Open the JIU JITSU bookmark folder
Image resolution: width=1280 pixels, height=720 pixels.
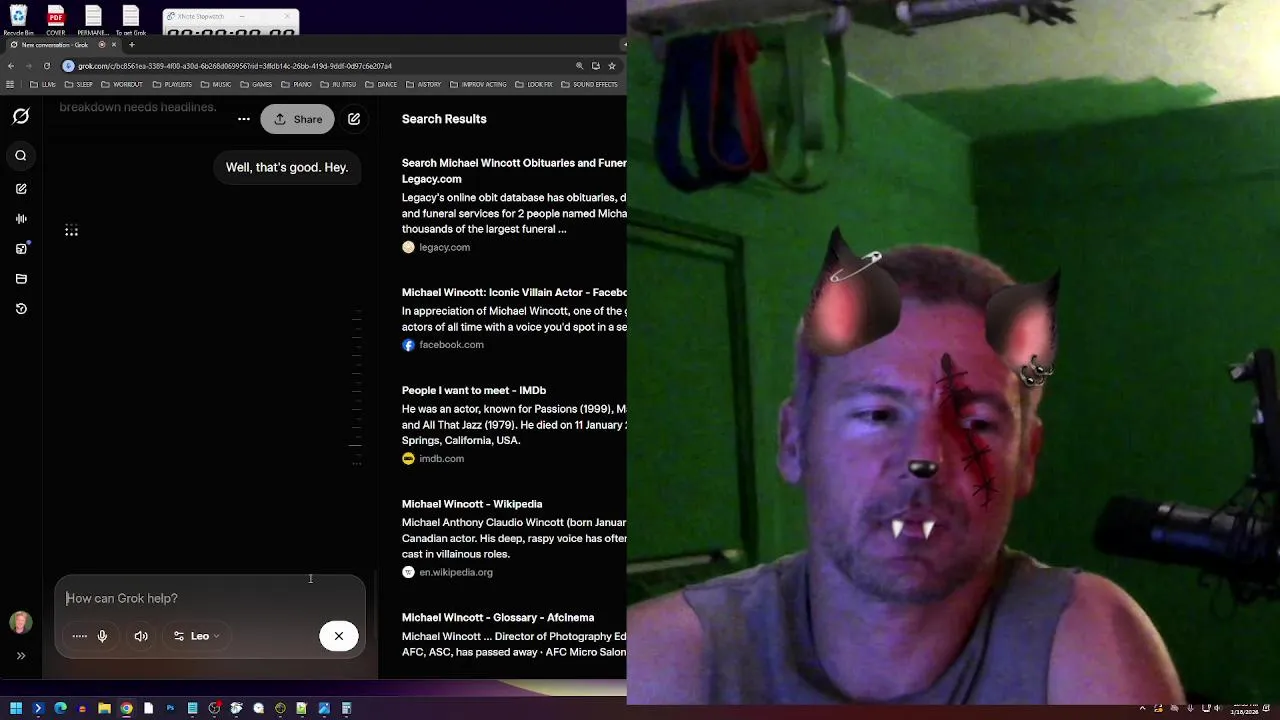pos(340,85)
